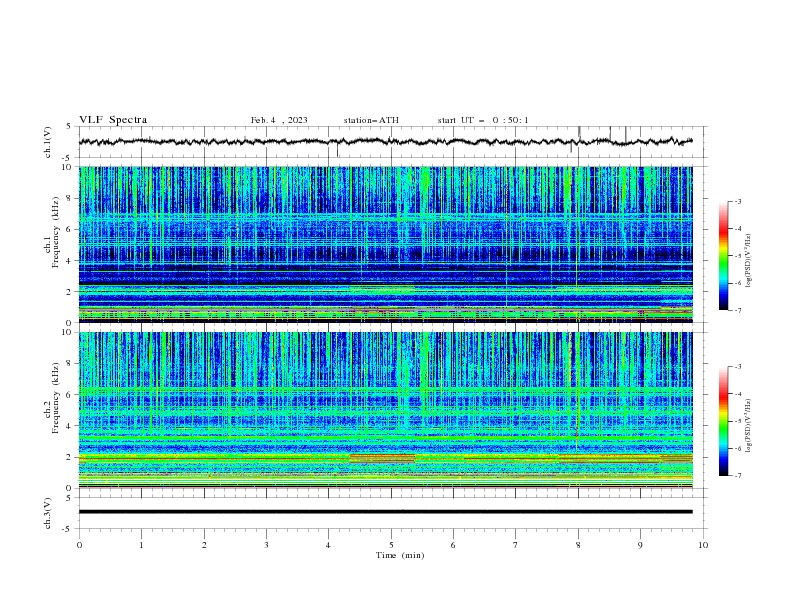Select the log(PSD) label beside ch.1 color bar
This screenshot has height=612, width=792.
click(749, 261)
